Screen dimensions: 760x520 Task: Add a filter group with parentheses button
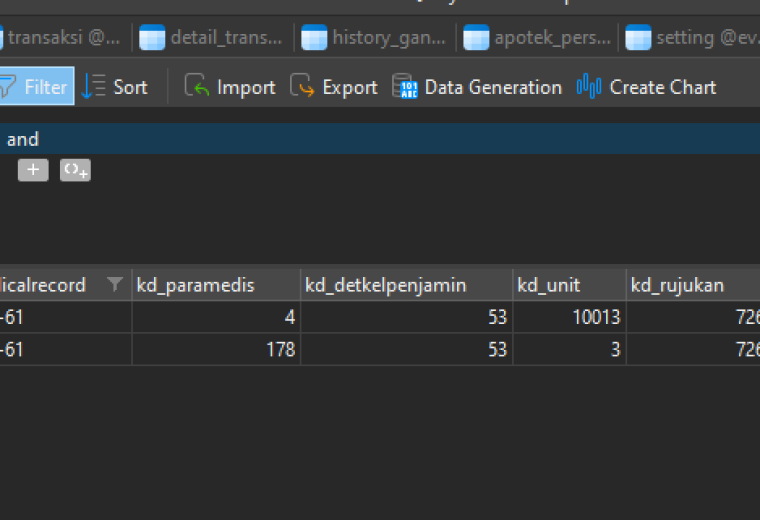coord(75,170)
